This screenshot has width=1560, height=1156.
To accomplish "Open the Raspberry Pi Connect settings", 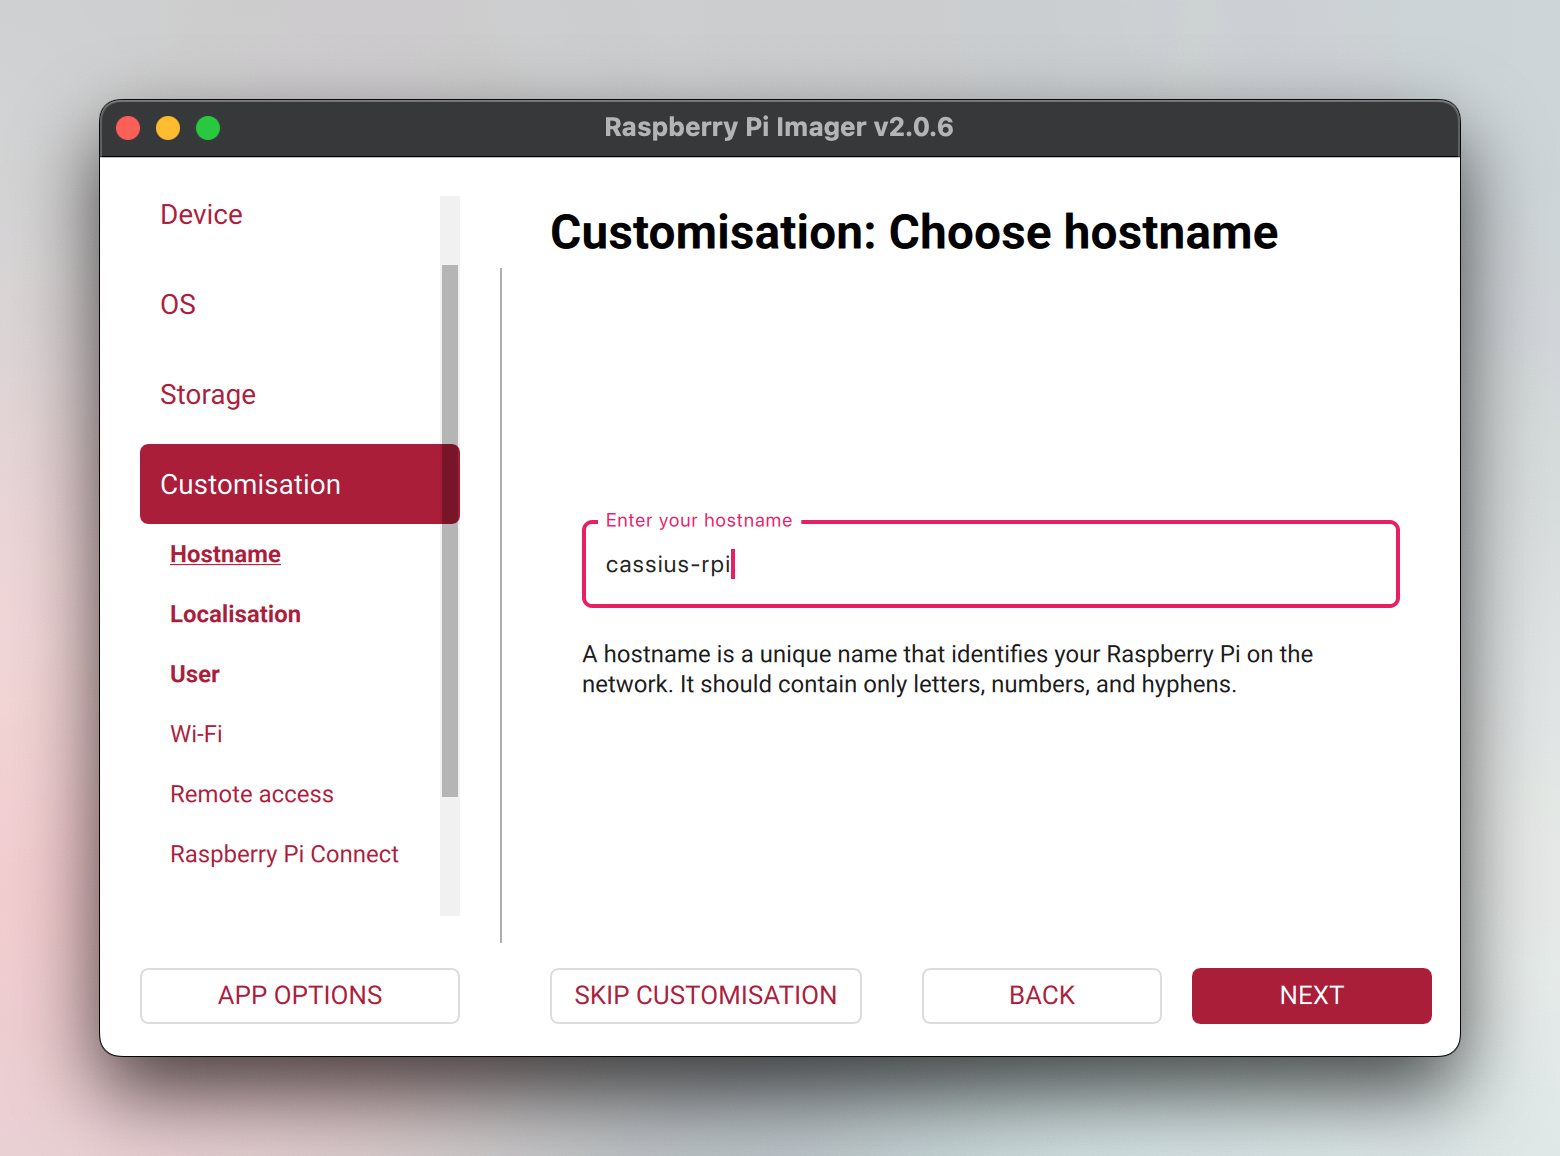I will click(284, 853).
